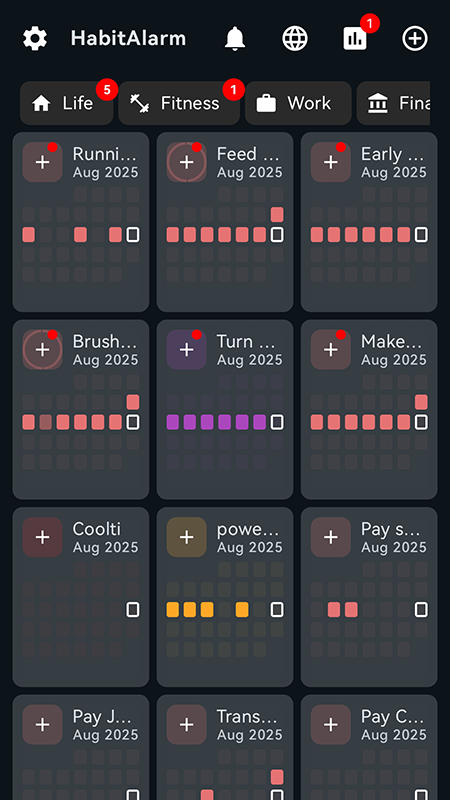This screenshot has height=800, width=450.
Task: Open the globe language icon
Action: (295, 38)
